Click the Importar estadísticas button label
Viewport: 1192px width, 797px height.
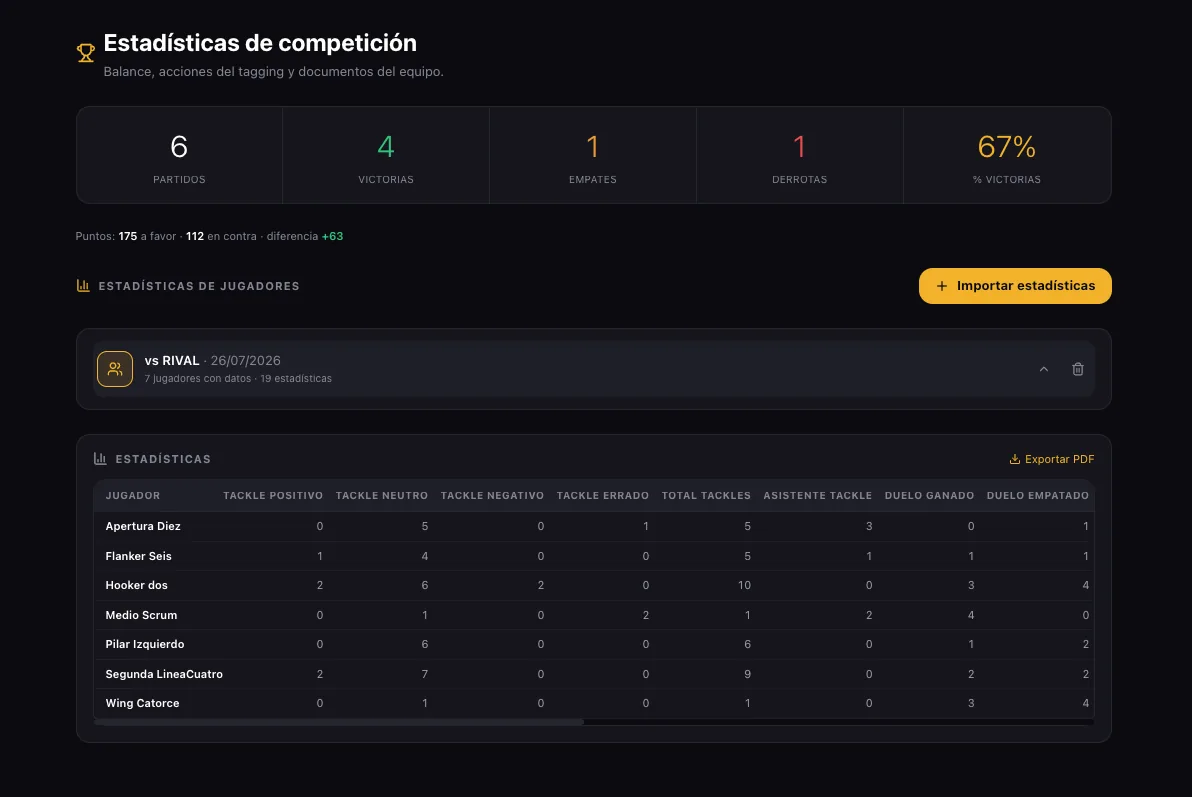[x=1026, y=286]
